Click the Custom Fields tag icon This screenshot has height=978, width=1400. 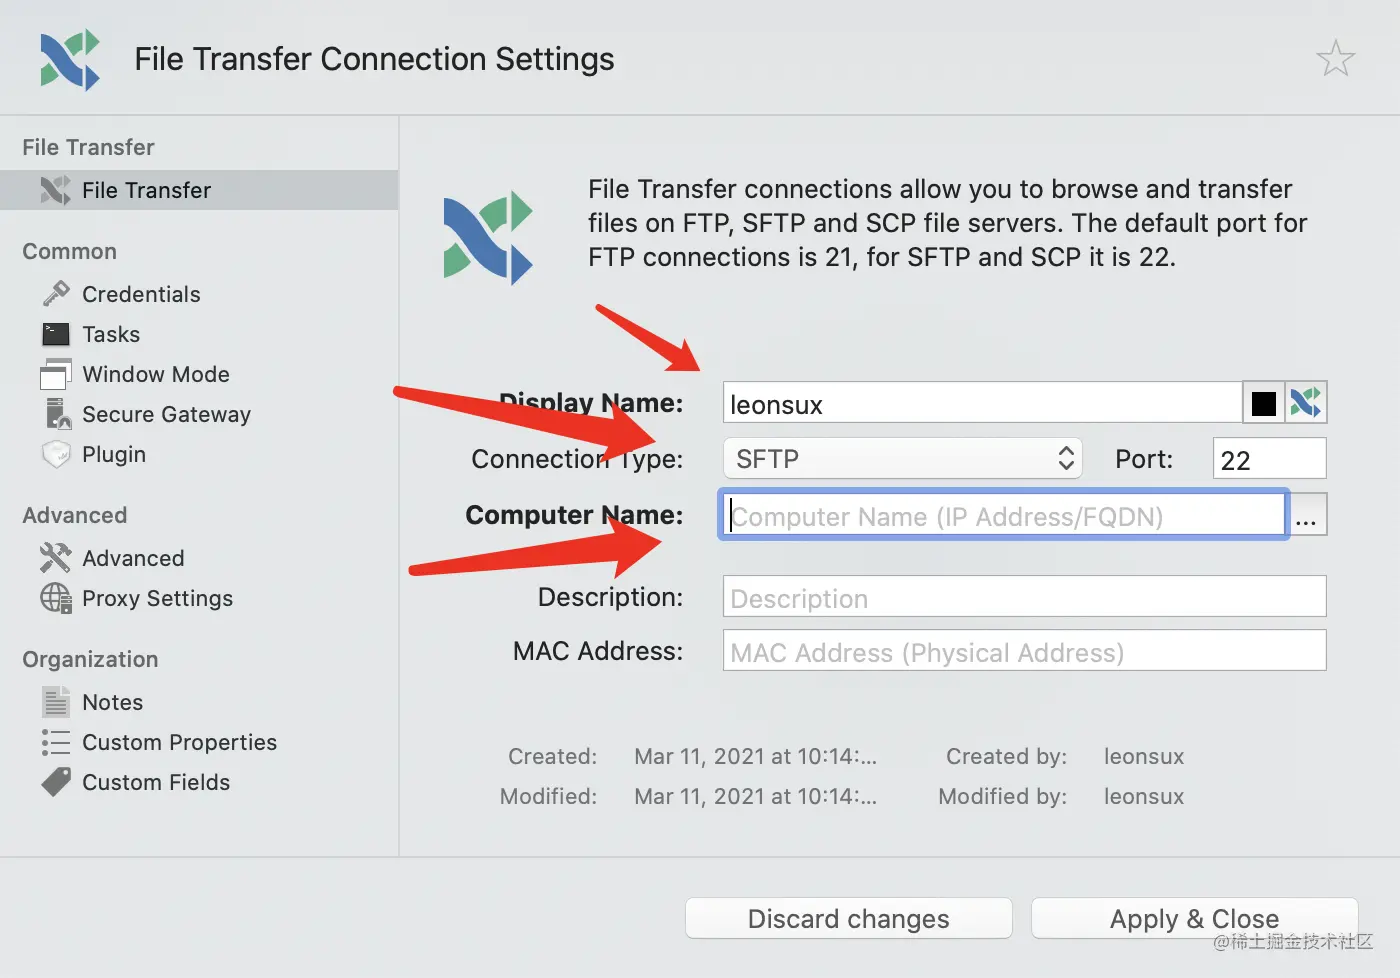tap(56, 782)
